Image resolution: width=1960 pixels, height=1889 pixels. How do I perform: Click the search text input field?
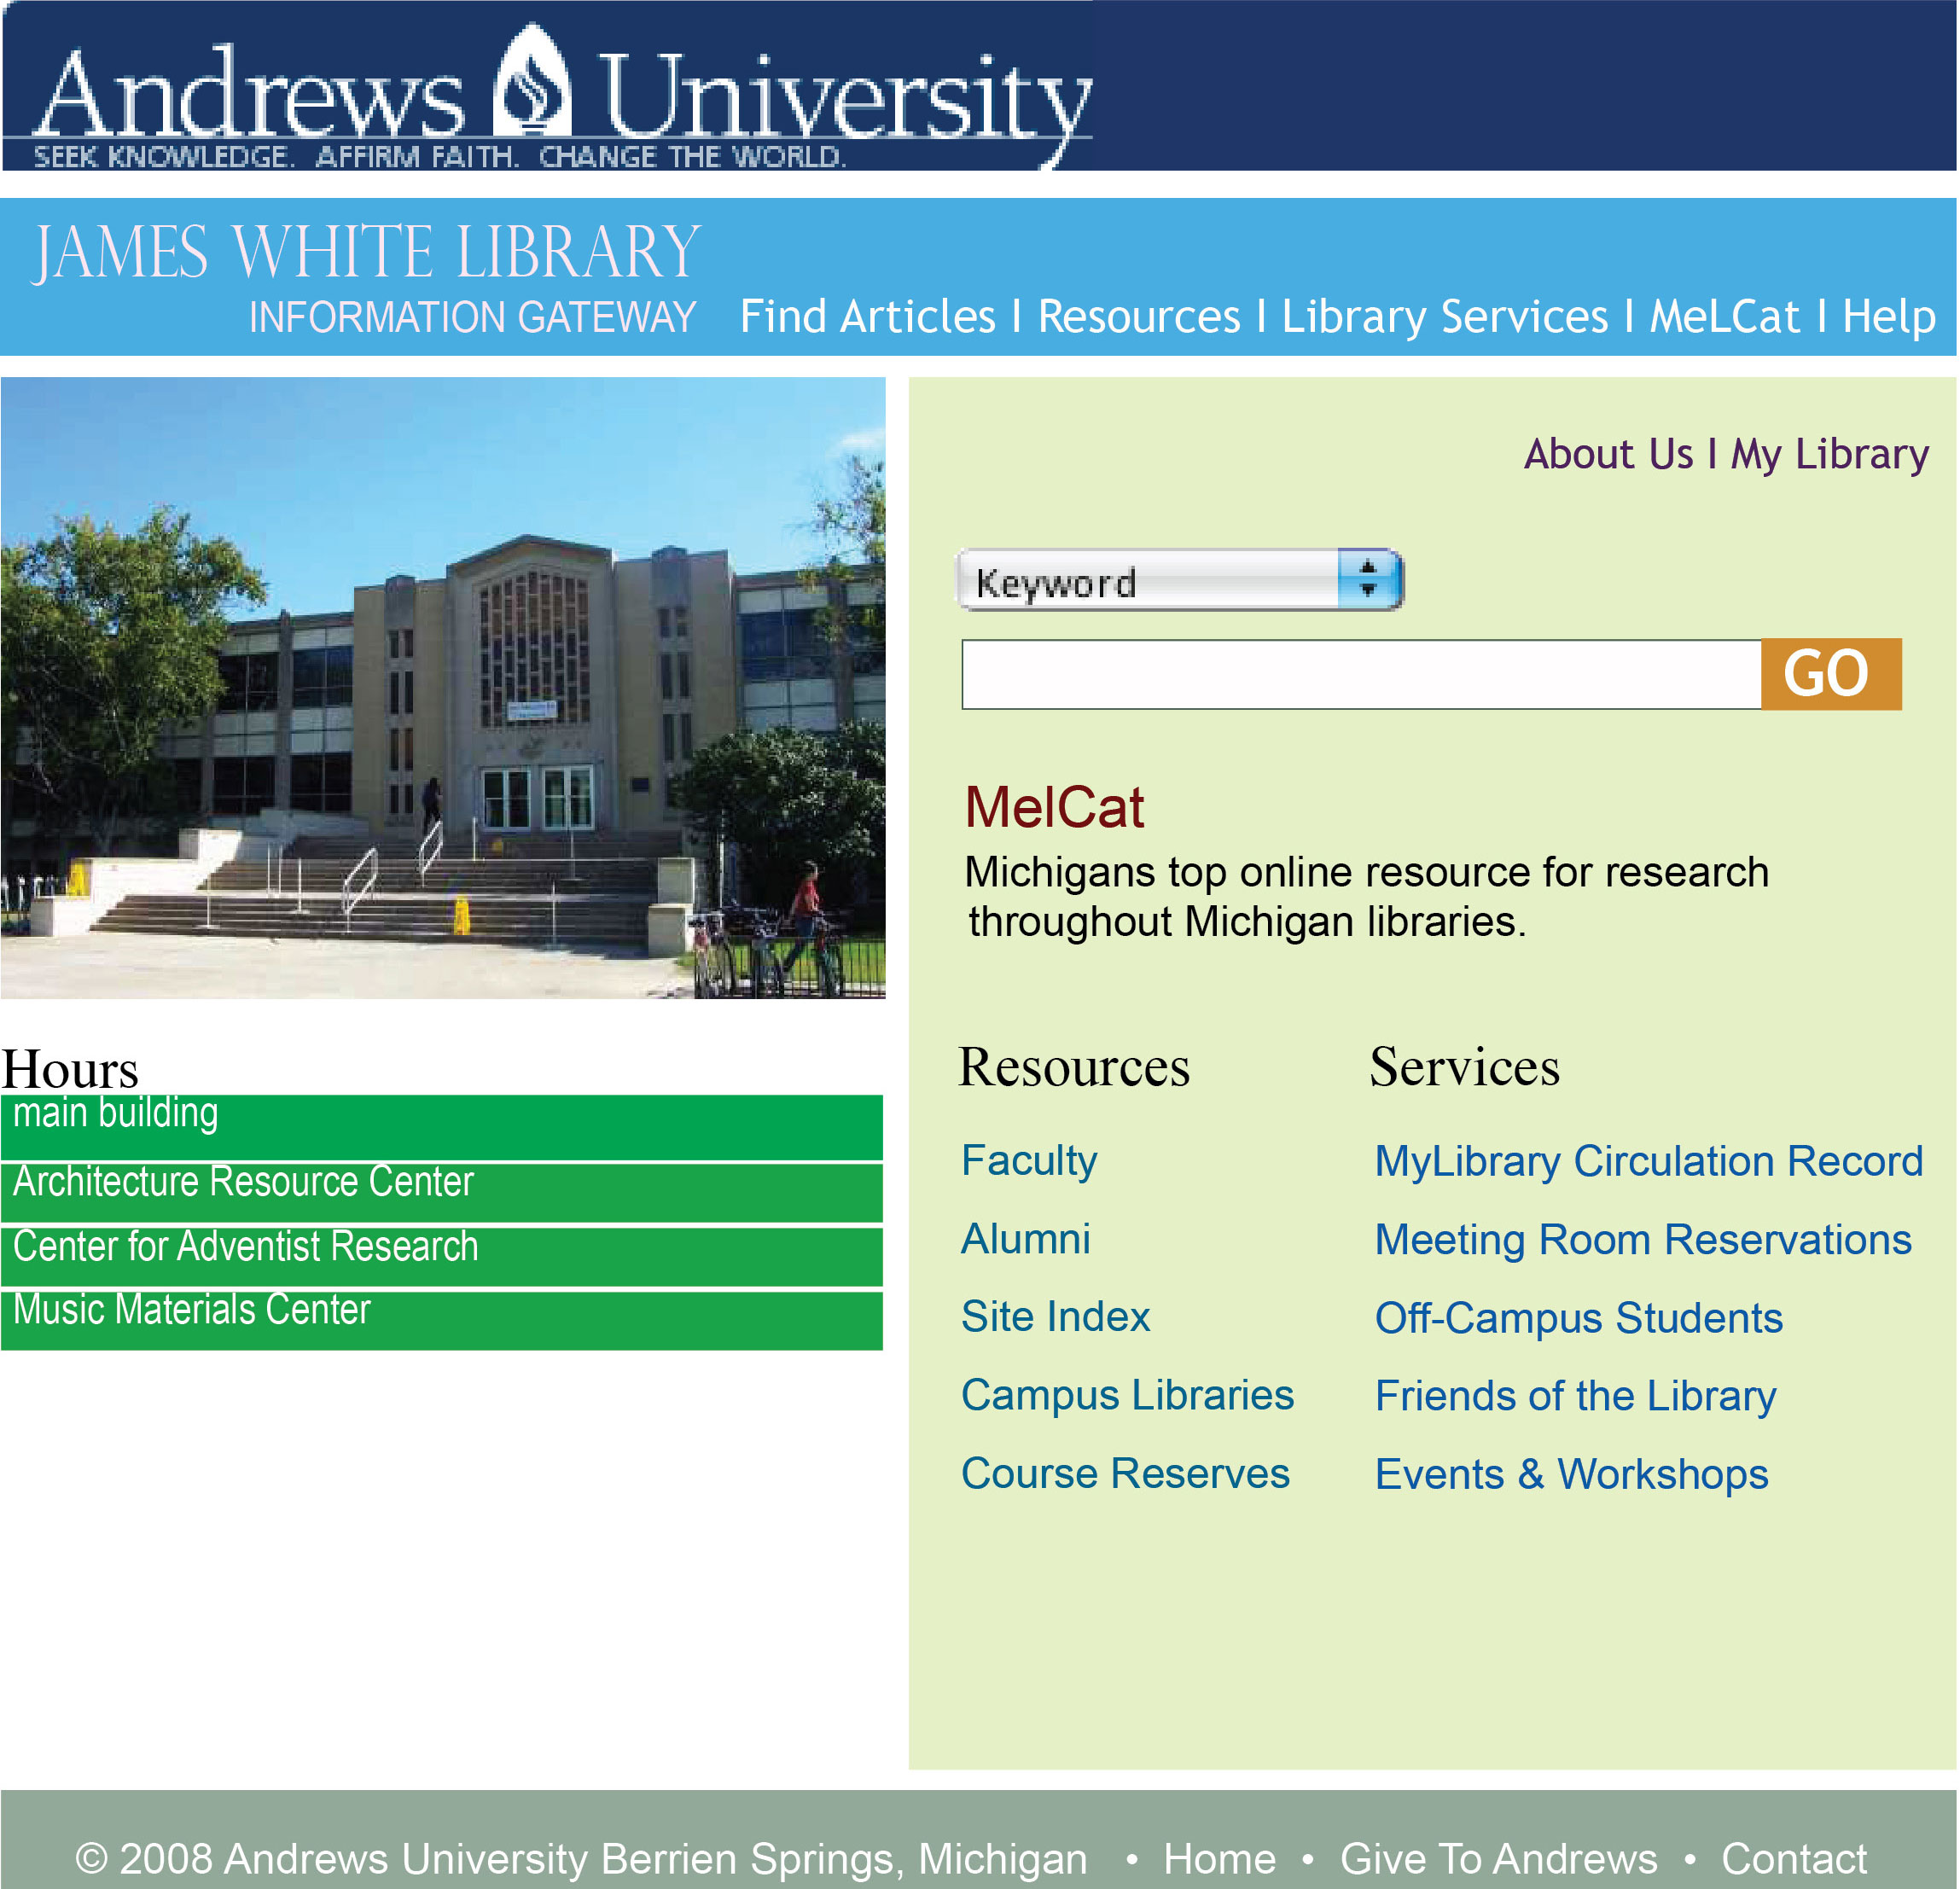tap(1360, 675)
